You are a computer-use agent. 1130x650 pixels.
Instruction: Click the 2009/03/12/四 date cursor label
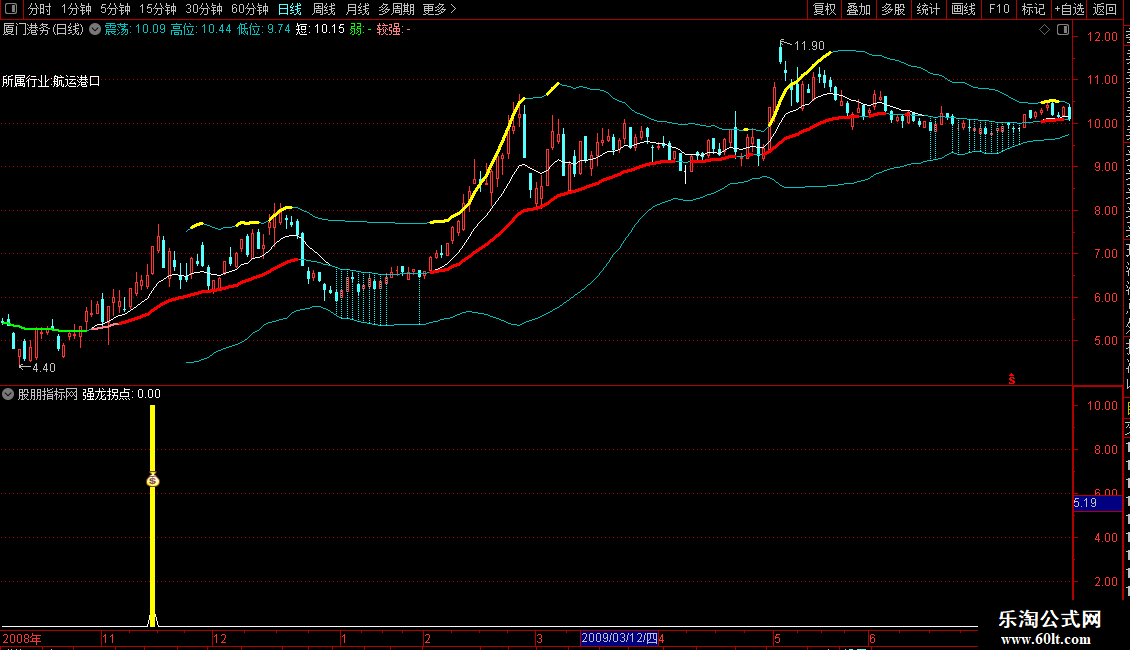click(620, 638)
